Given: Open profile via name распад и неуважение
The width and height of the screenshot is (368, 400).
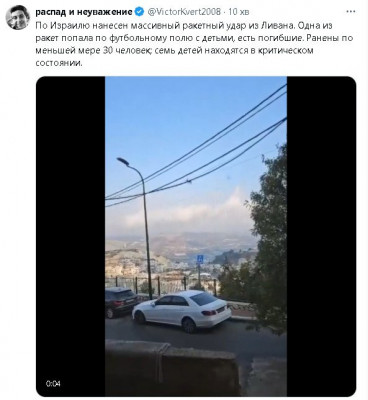Looking at the screenshot, I should click(84, 12).
